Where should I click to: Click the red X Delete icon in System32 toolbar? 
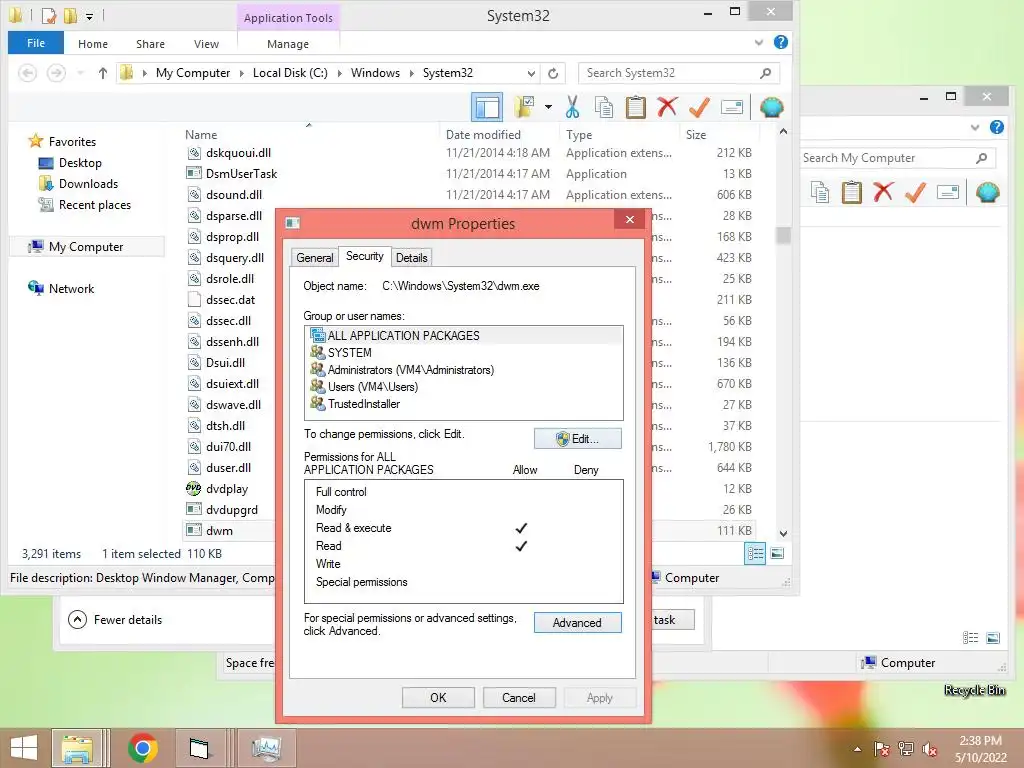tap(667, 106)
